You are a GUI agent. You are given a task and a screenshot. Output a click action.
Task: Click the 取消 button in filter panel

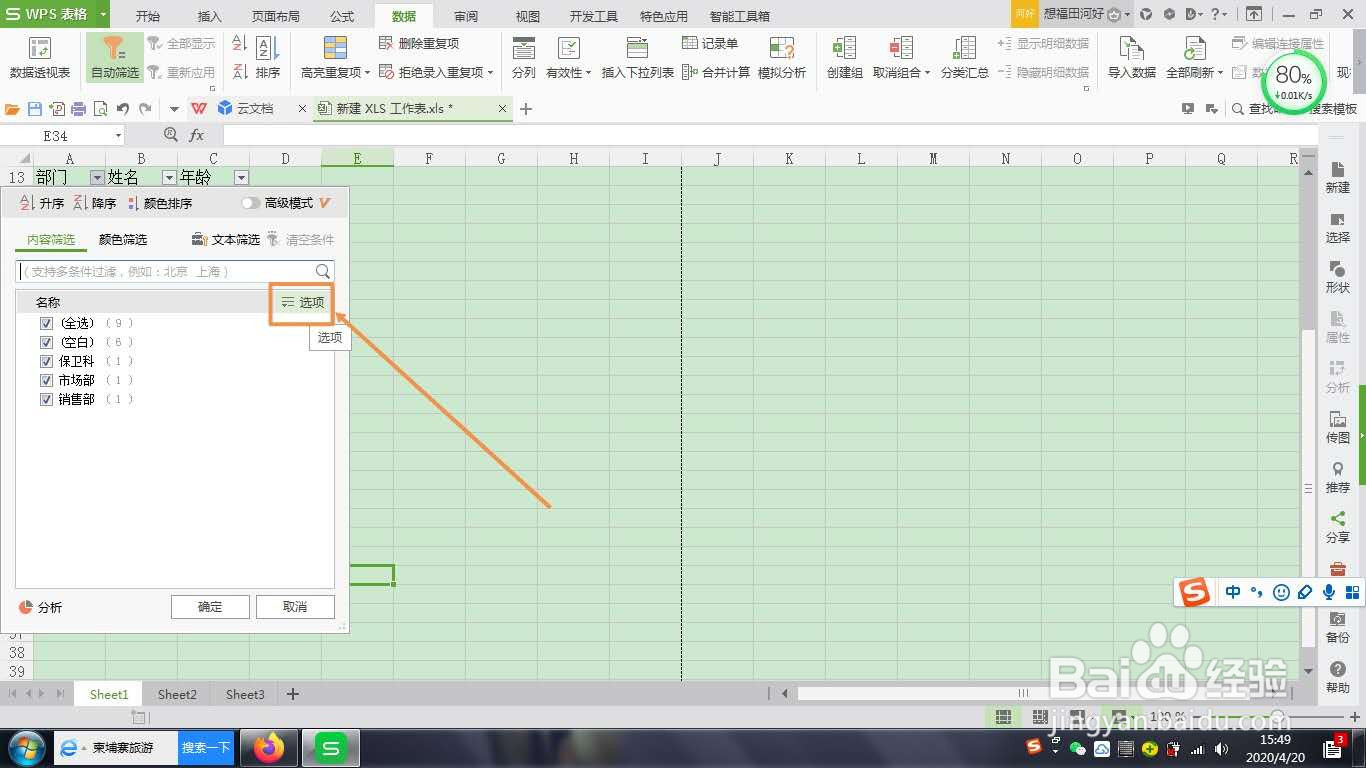click(x=295, y=607)
